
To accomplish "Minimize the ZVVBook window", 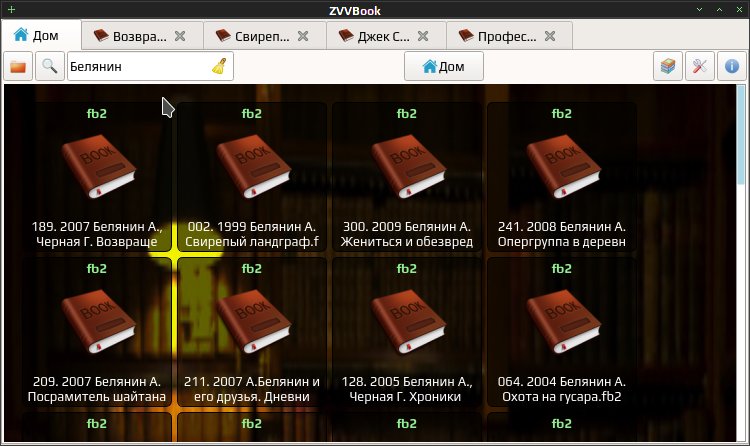I will (700, 10).
